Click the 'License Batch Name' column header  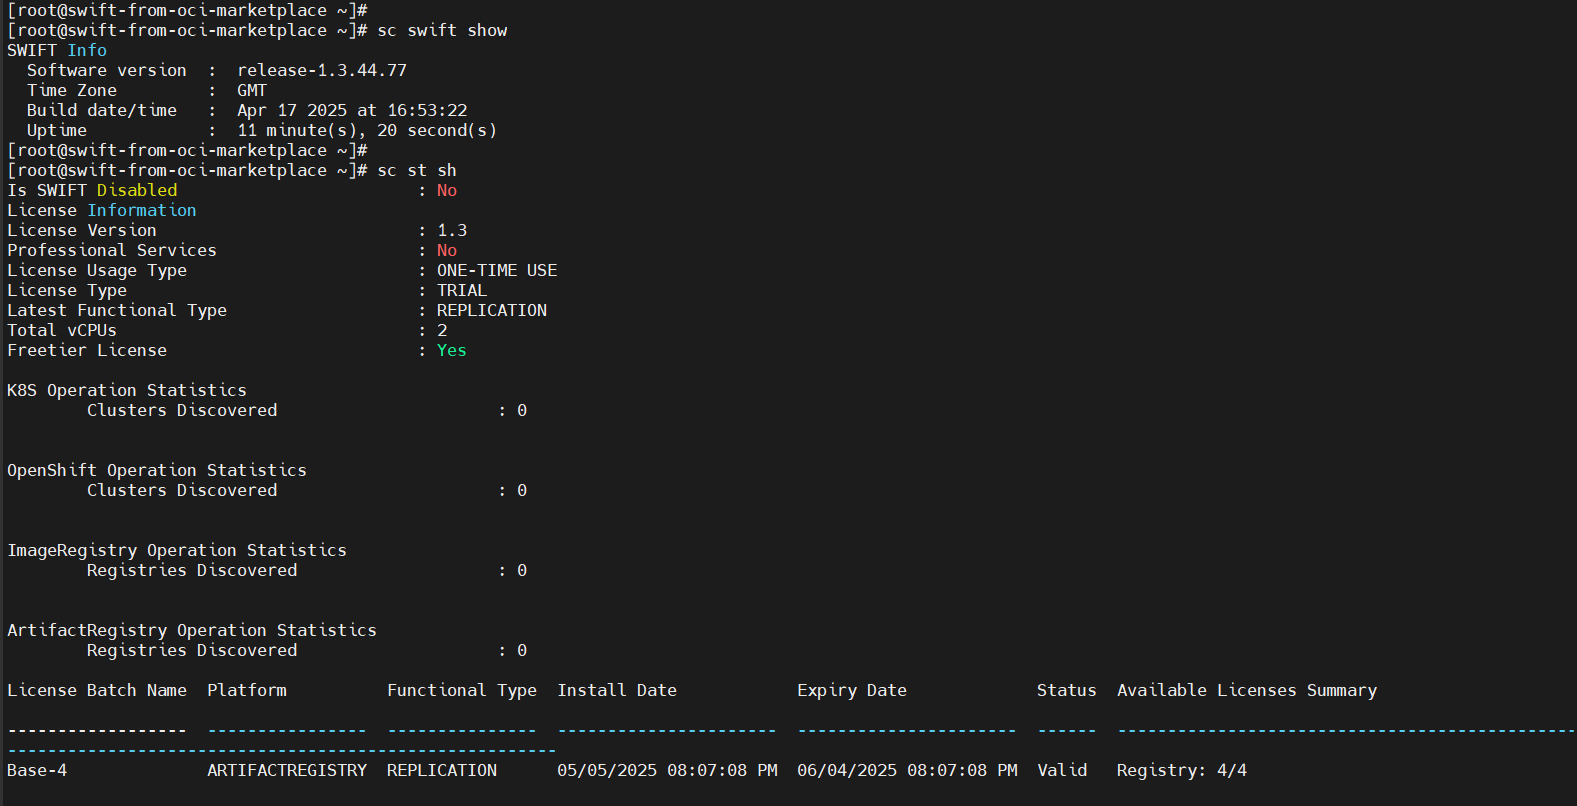click(x=97, y=690)
